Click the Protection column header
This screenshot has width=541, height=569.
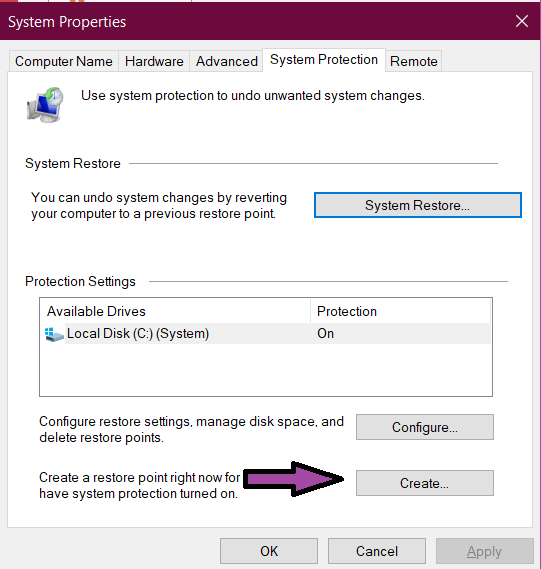401,311
